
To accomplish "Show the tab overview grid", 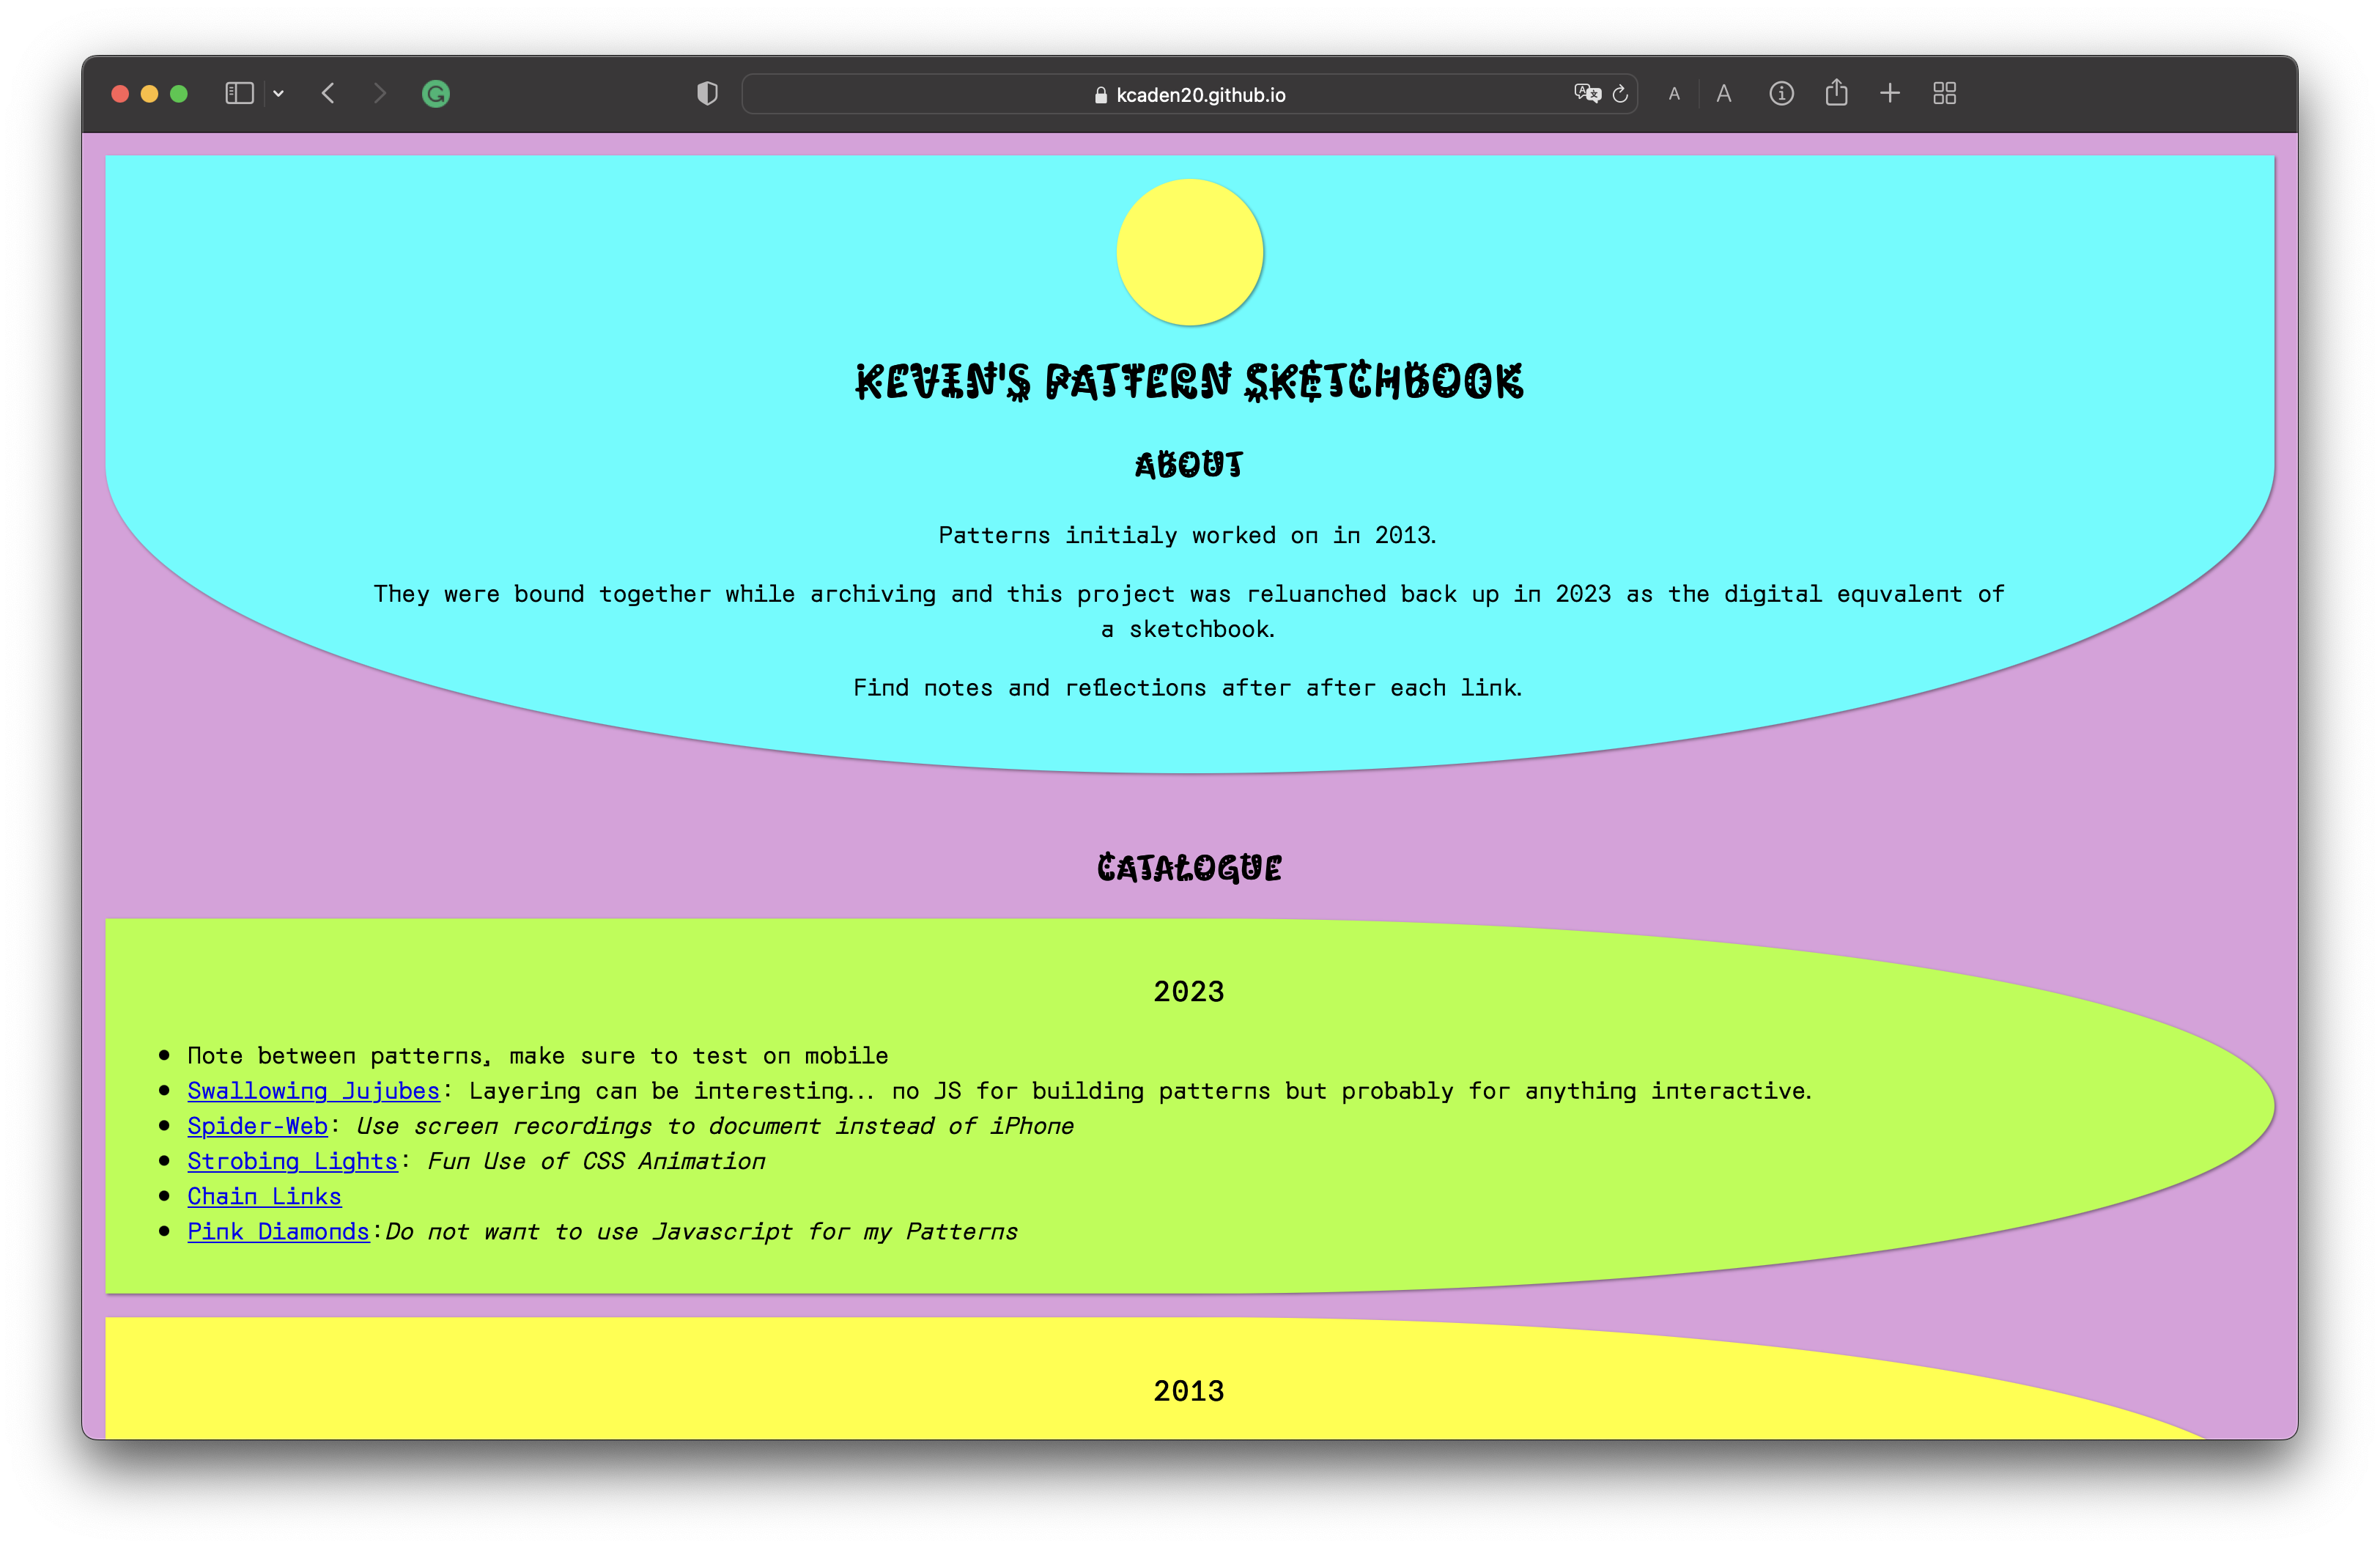I will [1945, 94].
